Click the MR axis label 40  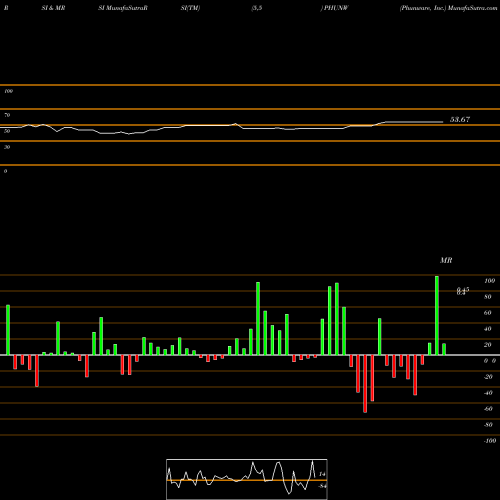pyautogui.click(x=488, y=329)
